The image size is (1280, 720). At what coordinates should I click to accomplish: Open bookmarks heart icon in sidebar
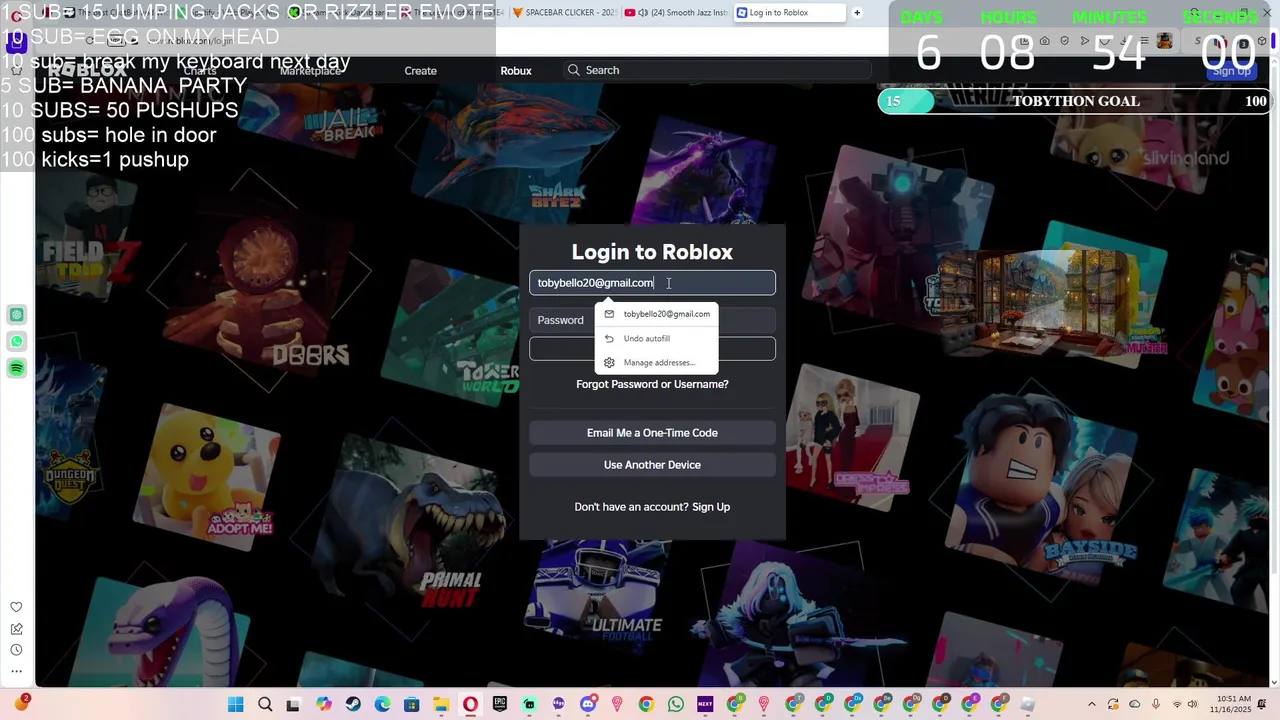pos(16,607)
